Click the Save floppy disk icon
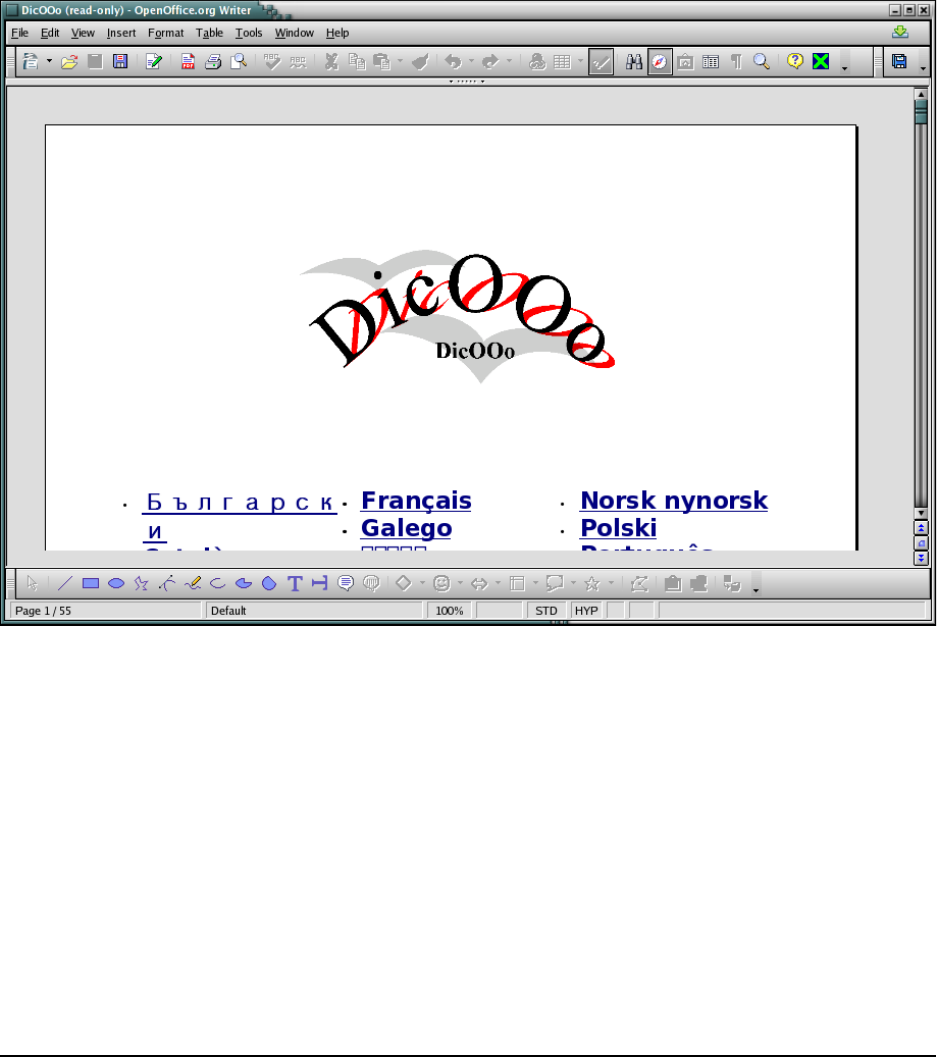Screen dimensions: 937x1057 tap(120, 62)
